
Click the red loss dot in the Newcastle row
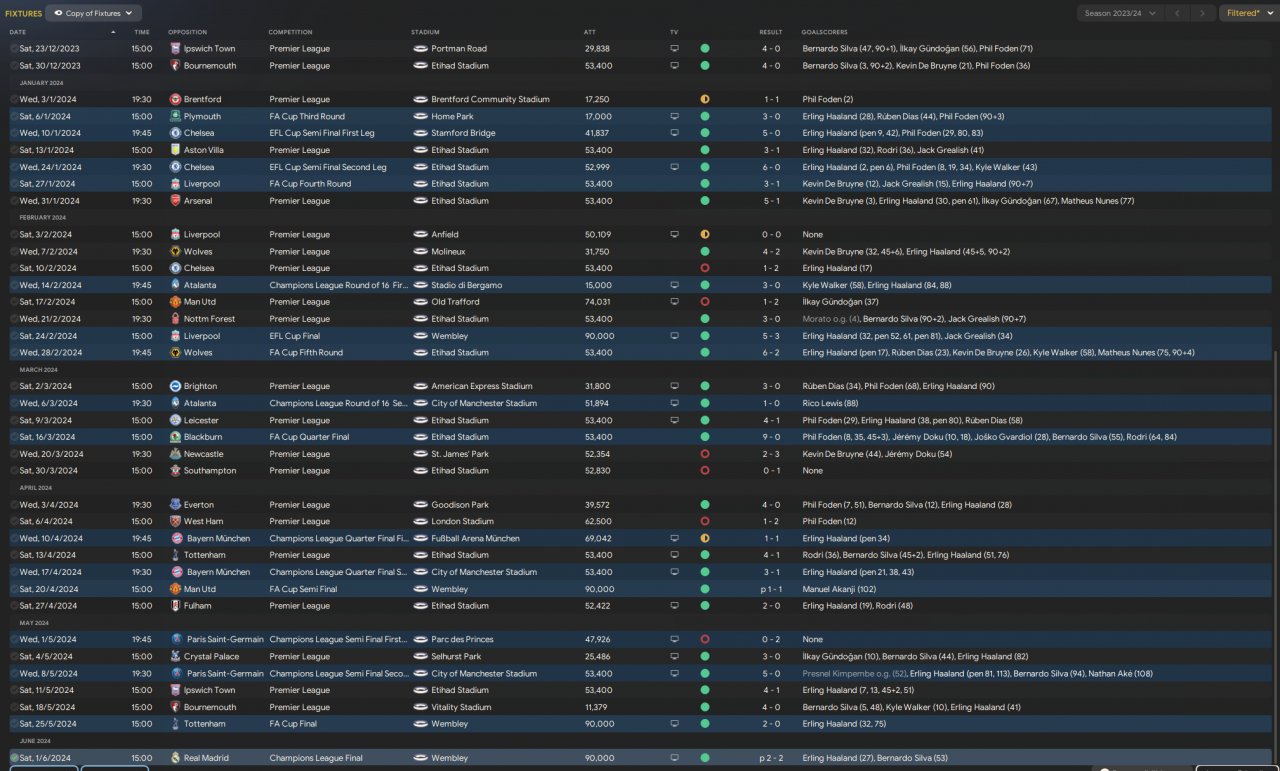point(705,454)
